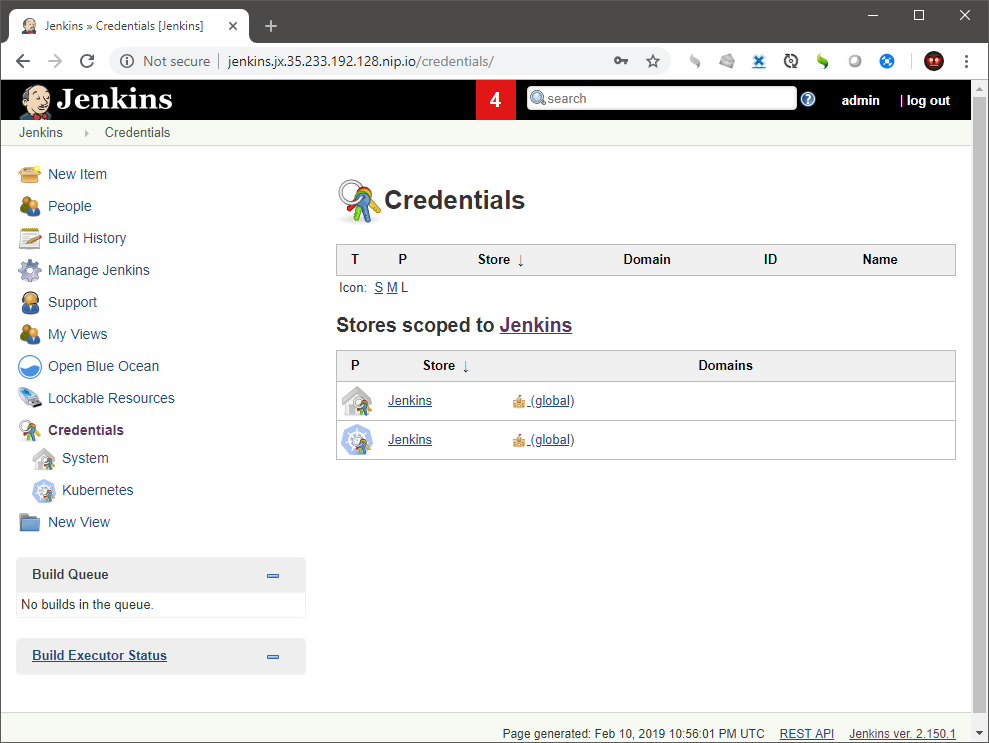Sort credentials table by Name column

tap(880, 260)
